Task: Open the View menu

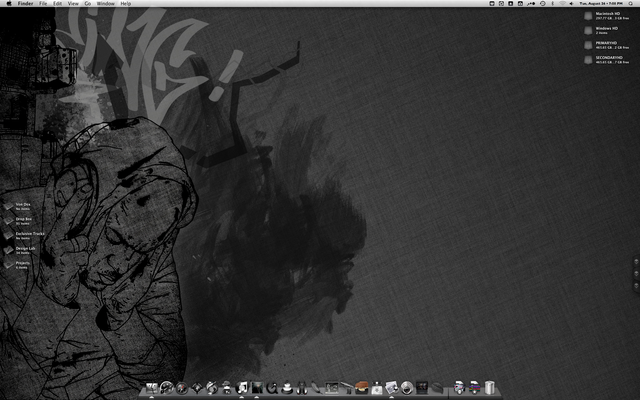Action: click(x=73, y=4)
